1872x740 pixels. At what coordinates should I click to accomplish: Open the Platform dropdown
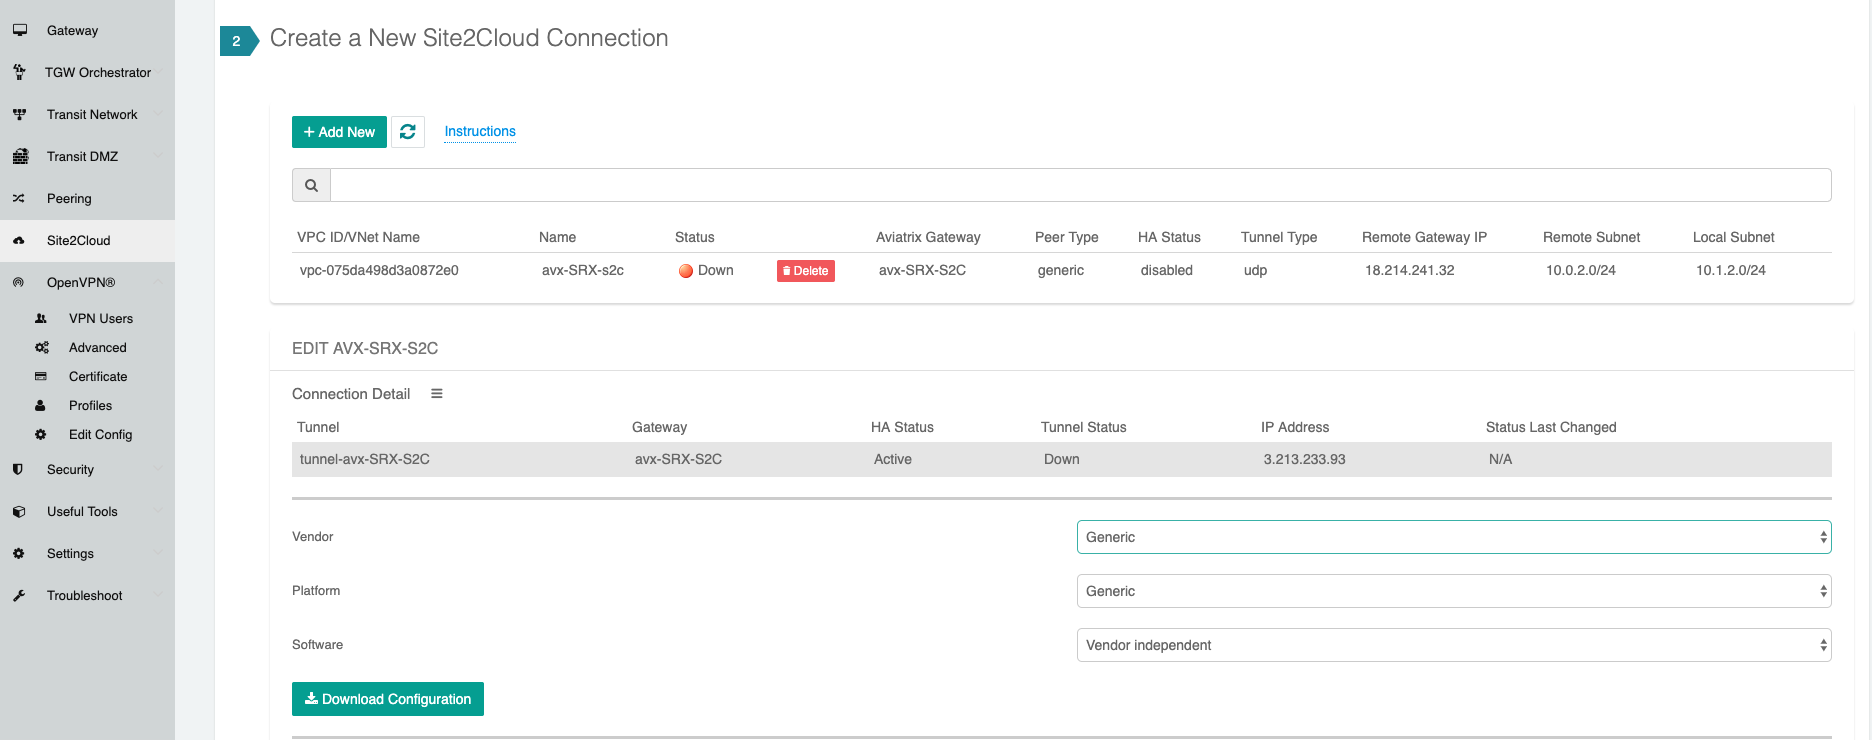tap(1453, 591)
